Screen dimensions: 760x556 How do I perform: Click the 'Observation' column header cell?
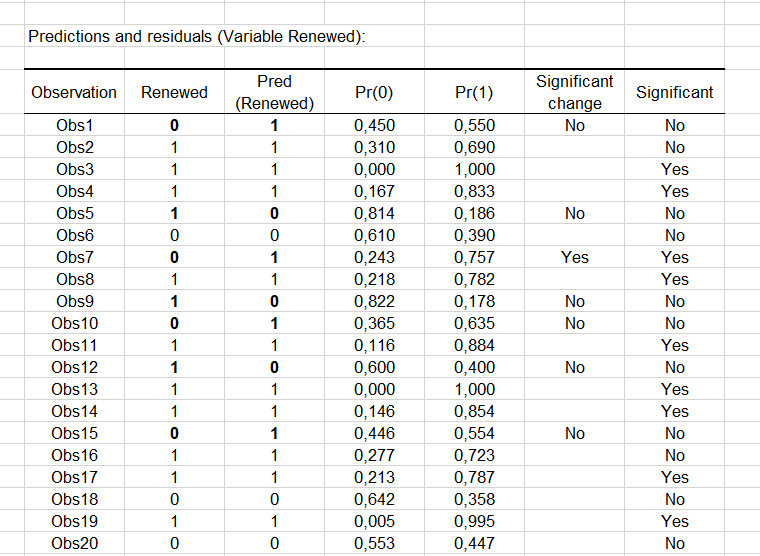[x=74, y=92]
